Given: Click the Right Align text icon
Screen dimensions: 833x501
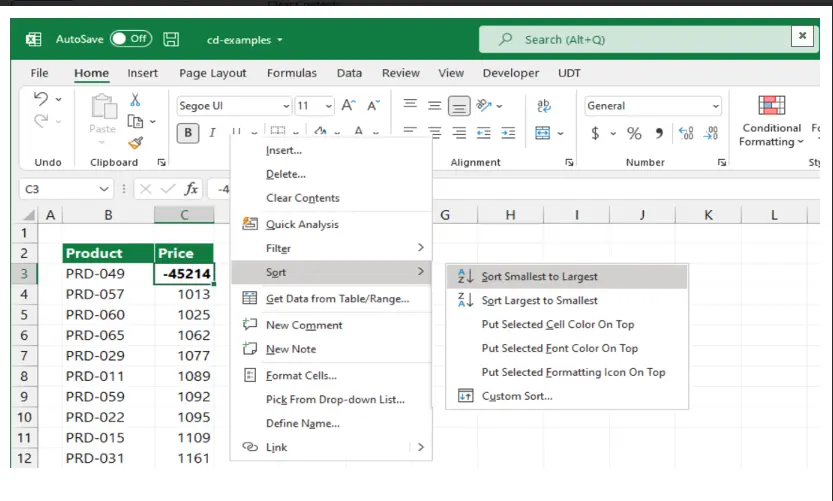Looking at the screenshot, I should (x=459, y=133).
